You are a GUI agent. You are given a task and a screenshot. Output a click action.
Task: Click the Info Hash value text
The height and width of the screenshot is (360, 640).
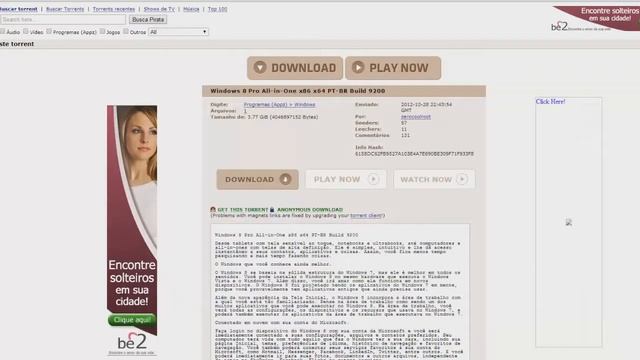click(x=414, y=154)
